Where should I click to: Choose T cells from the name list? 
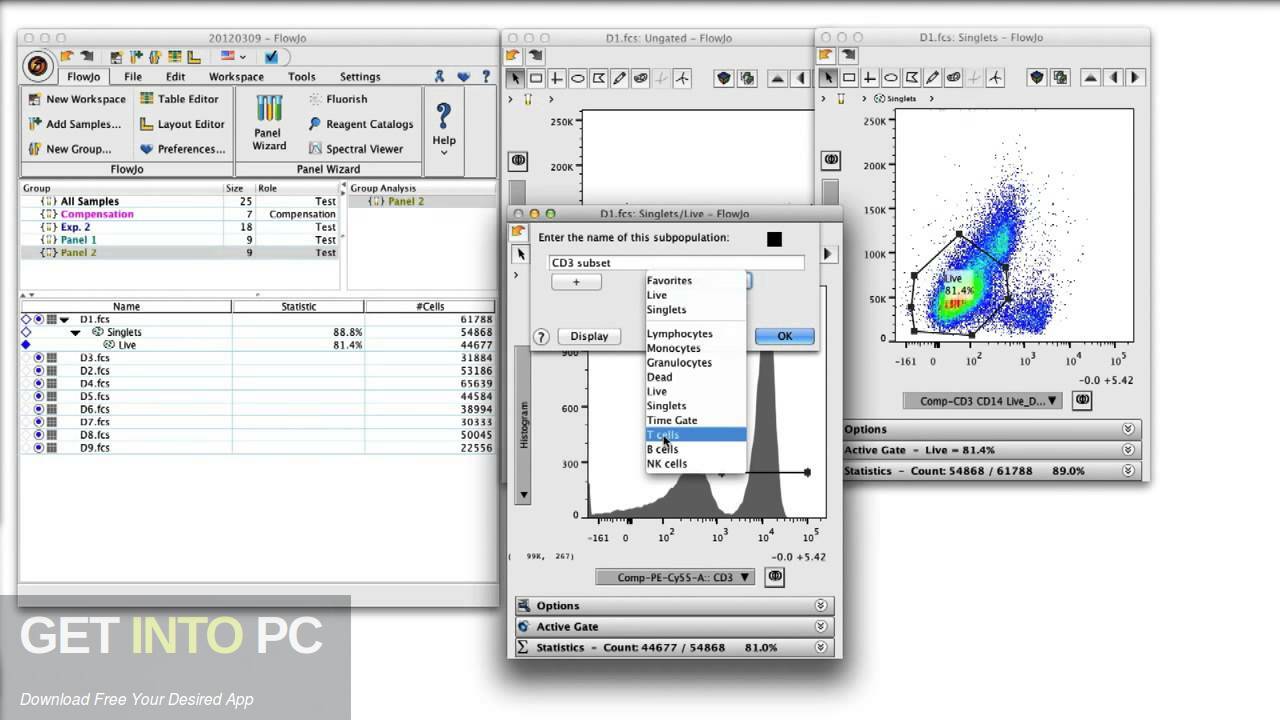click(x=696, y=435)
